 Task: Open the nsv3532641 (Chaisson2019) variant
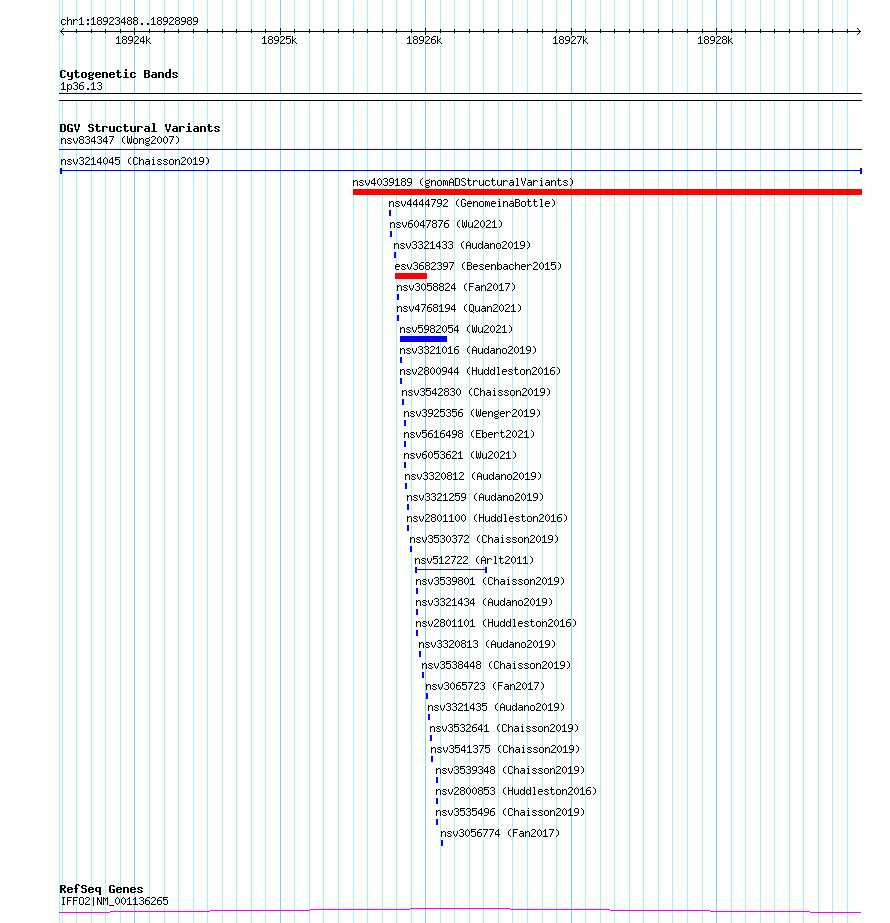tap(504, 728)
